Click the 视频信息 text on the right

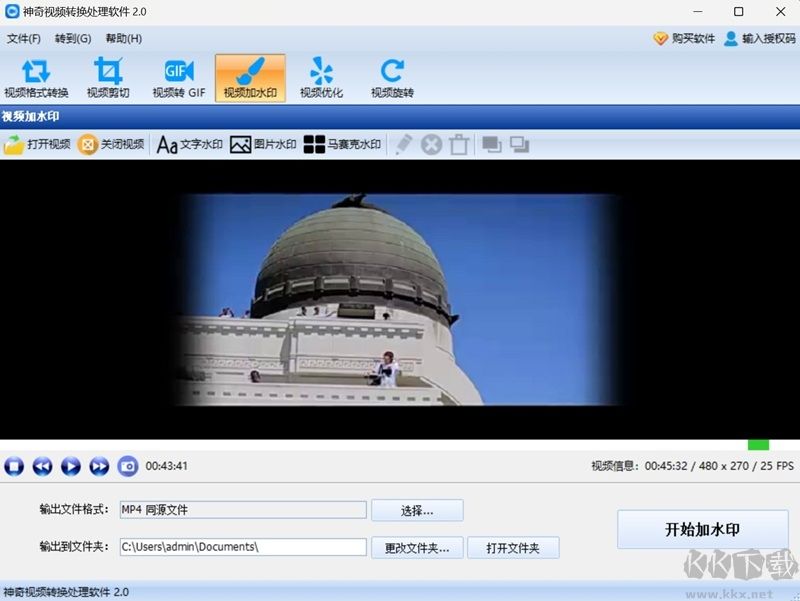click(692, 466)
